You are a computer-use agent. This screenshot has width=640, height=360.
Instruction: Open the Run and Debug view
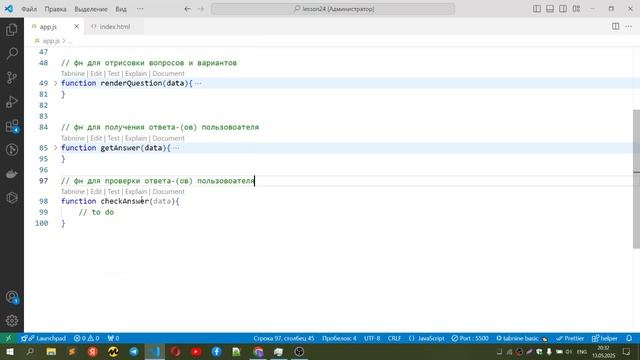(12, 102)
